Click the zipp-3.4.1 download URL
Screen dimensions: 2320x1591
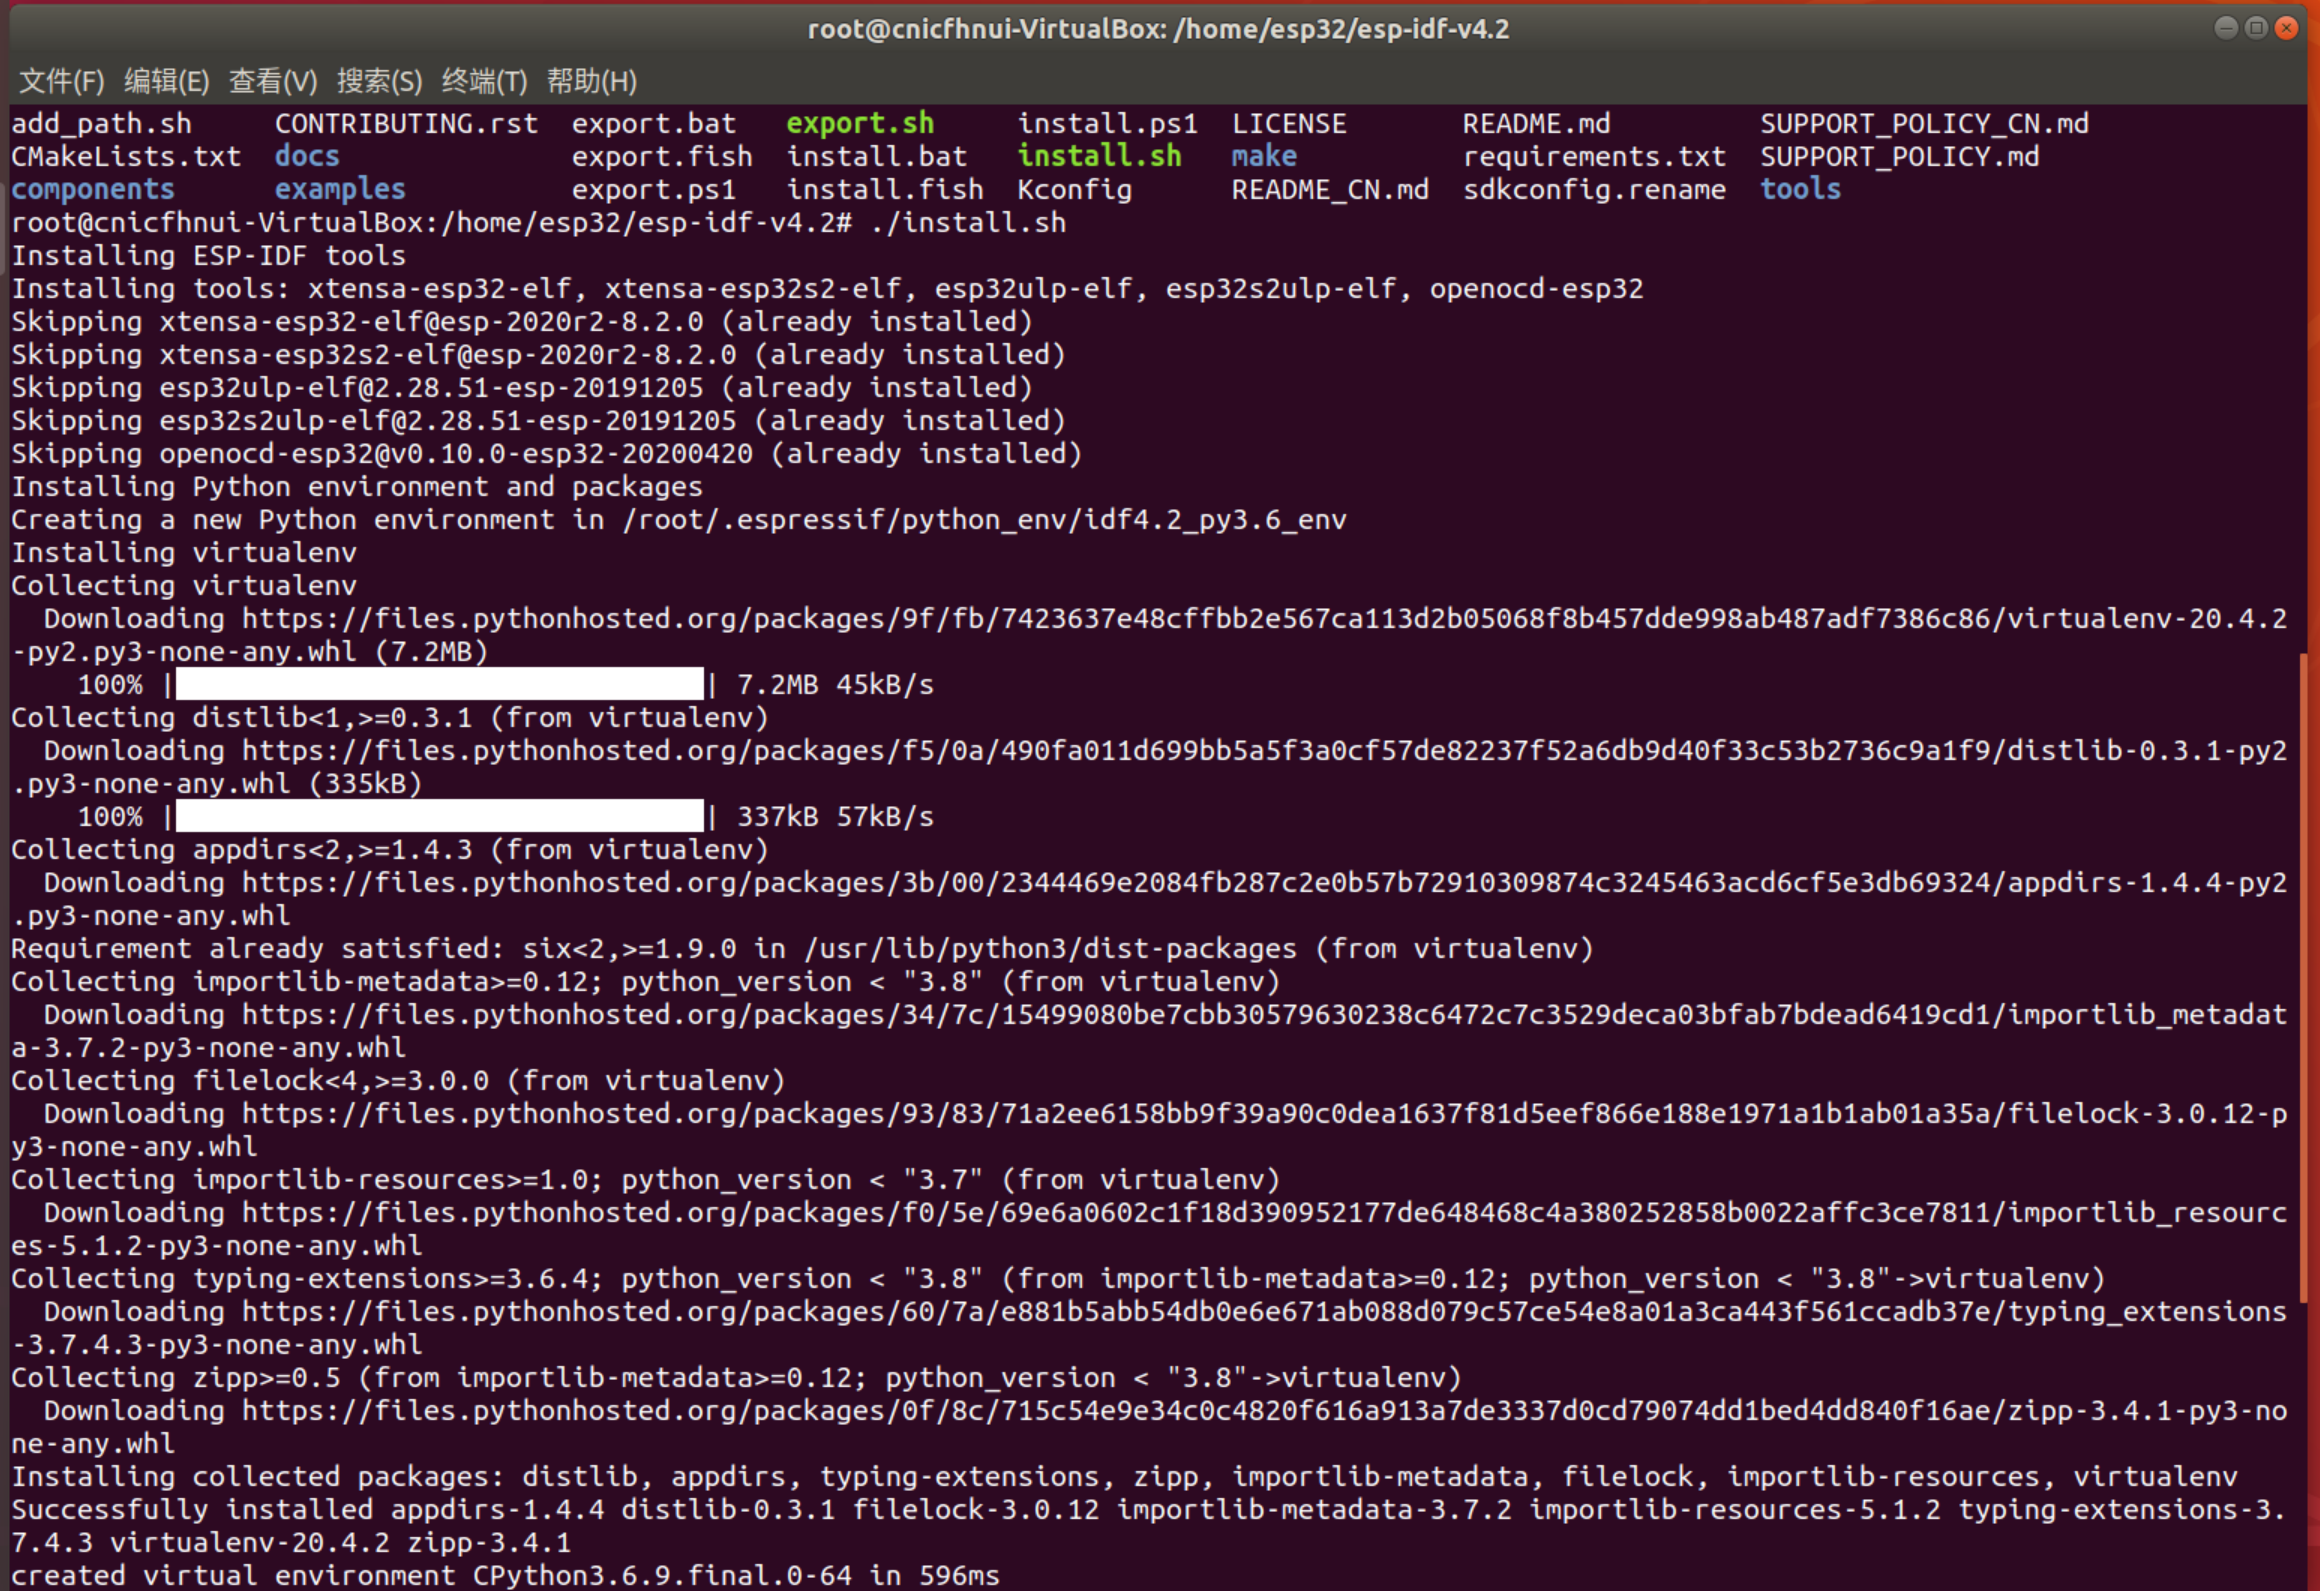pyautogui.click(x=1100, y=1410)
